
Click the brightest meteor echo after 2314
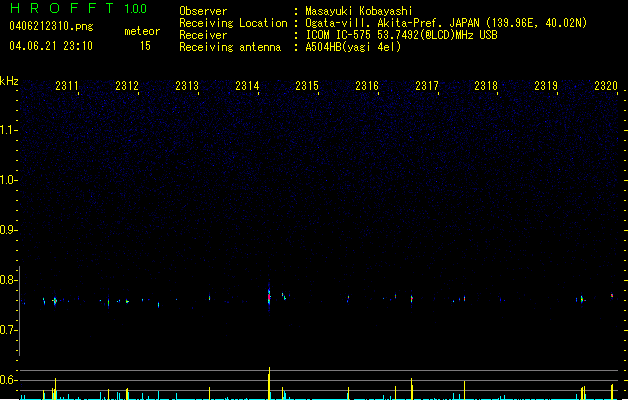pyautogui.click(x=269, y=297)
